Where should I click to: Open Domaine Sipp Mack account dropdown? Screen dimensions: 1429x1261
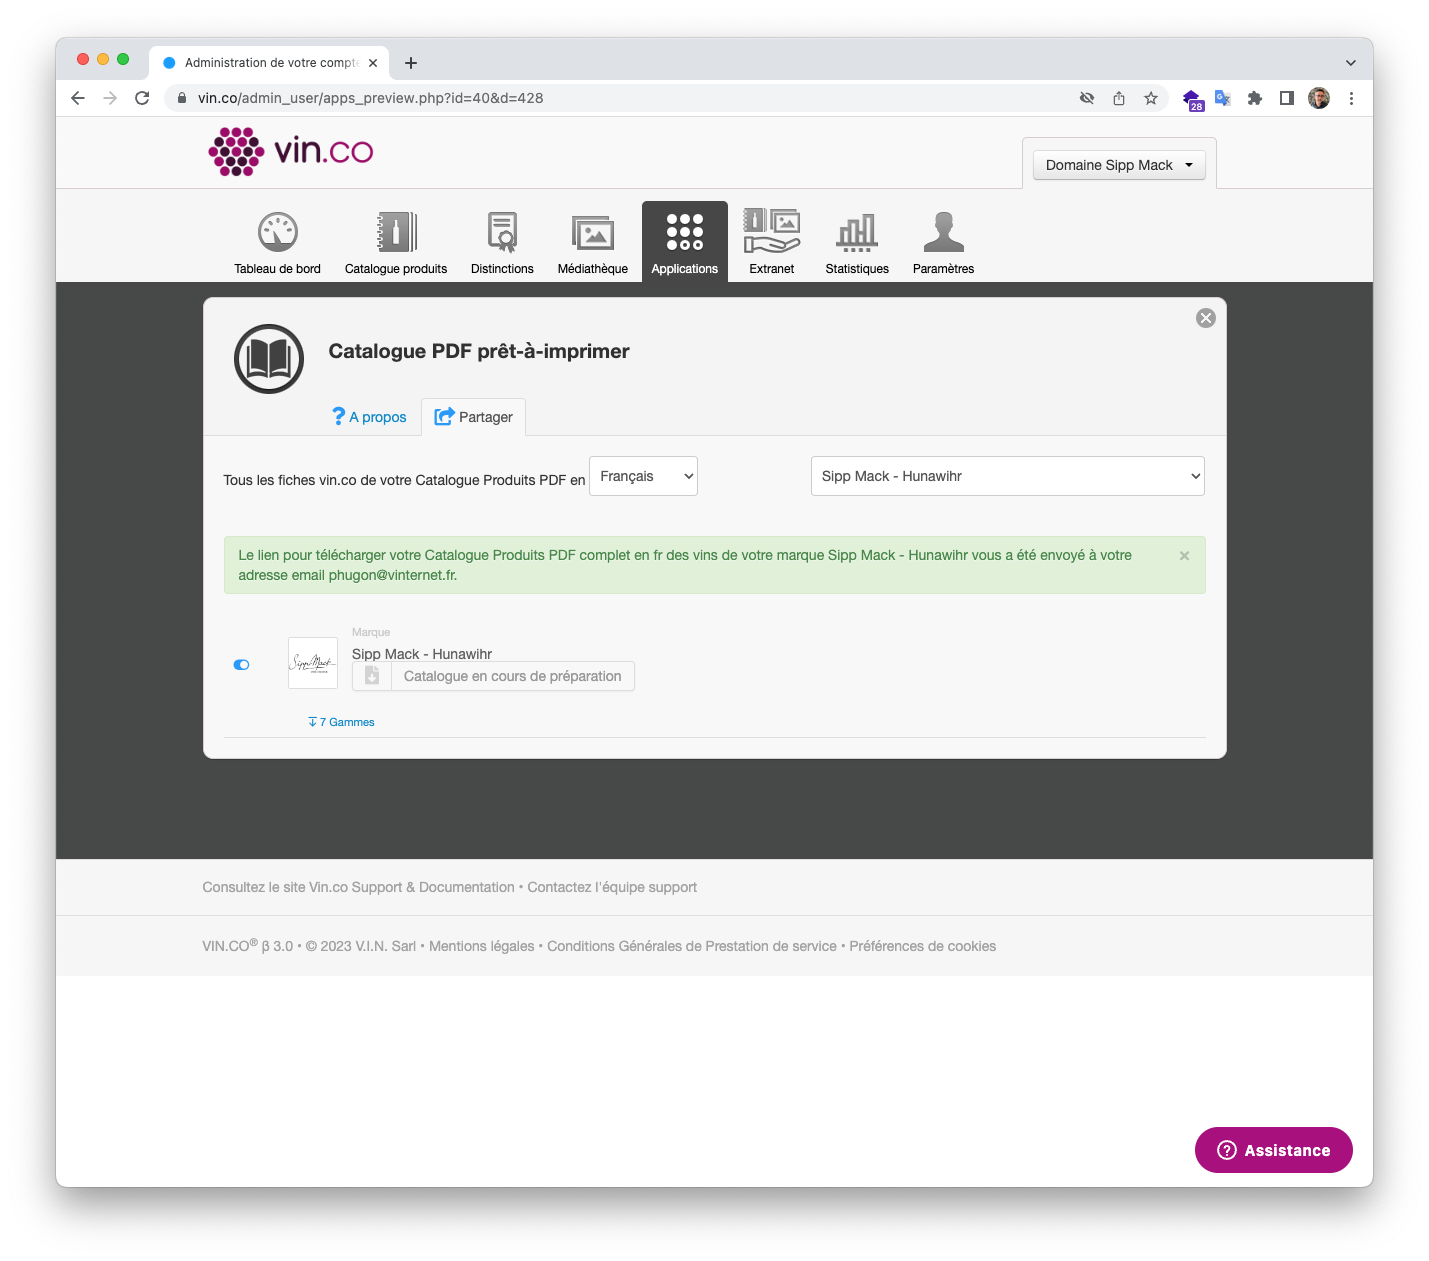[x=1119, y=165]
